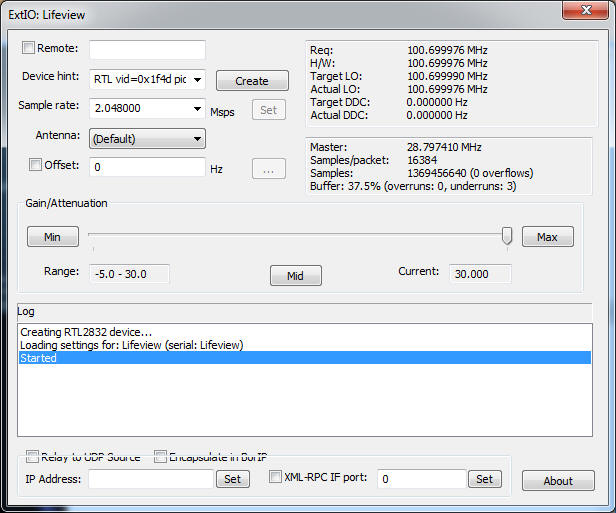This screenshot has height=513, width=616.
Task: Click the Create button
Action: [x=252, y=81]
